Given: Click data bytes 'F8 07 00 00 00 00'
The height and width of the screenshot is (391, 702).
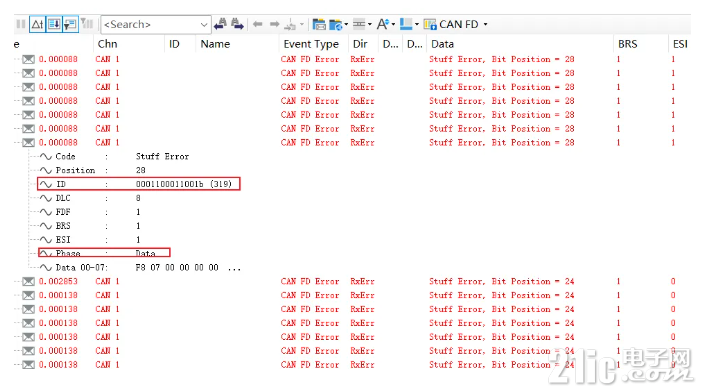Looking at the screenshot, I should (x=177, y=267).
